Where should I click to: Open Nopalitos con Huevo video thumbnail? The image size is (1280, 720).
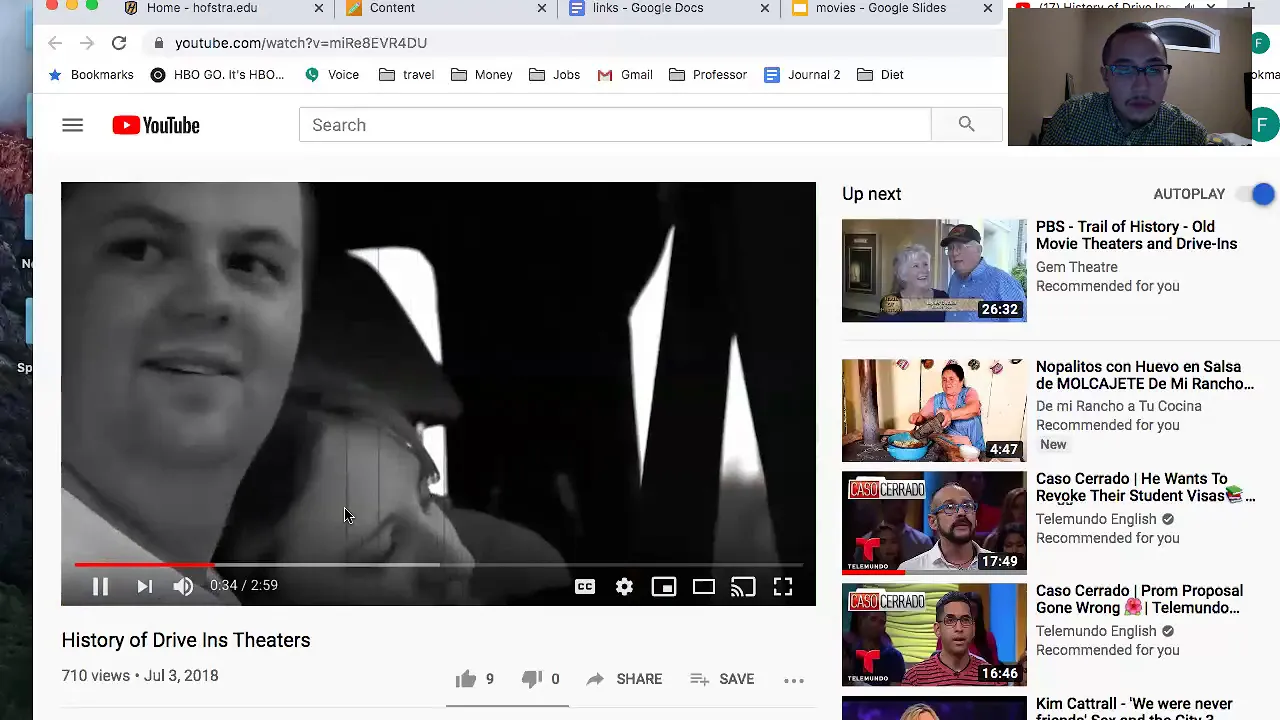pyautogui.click(x=934, y=410)
